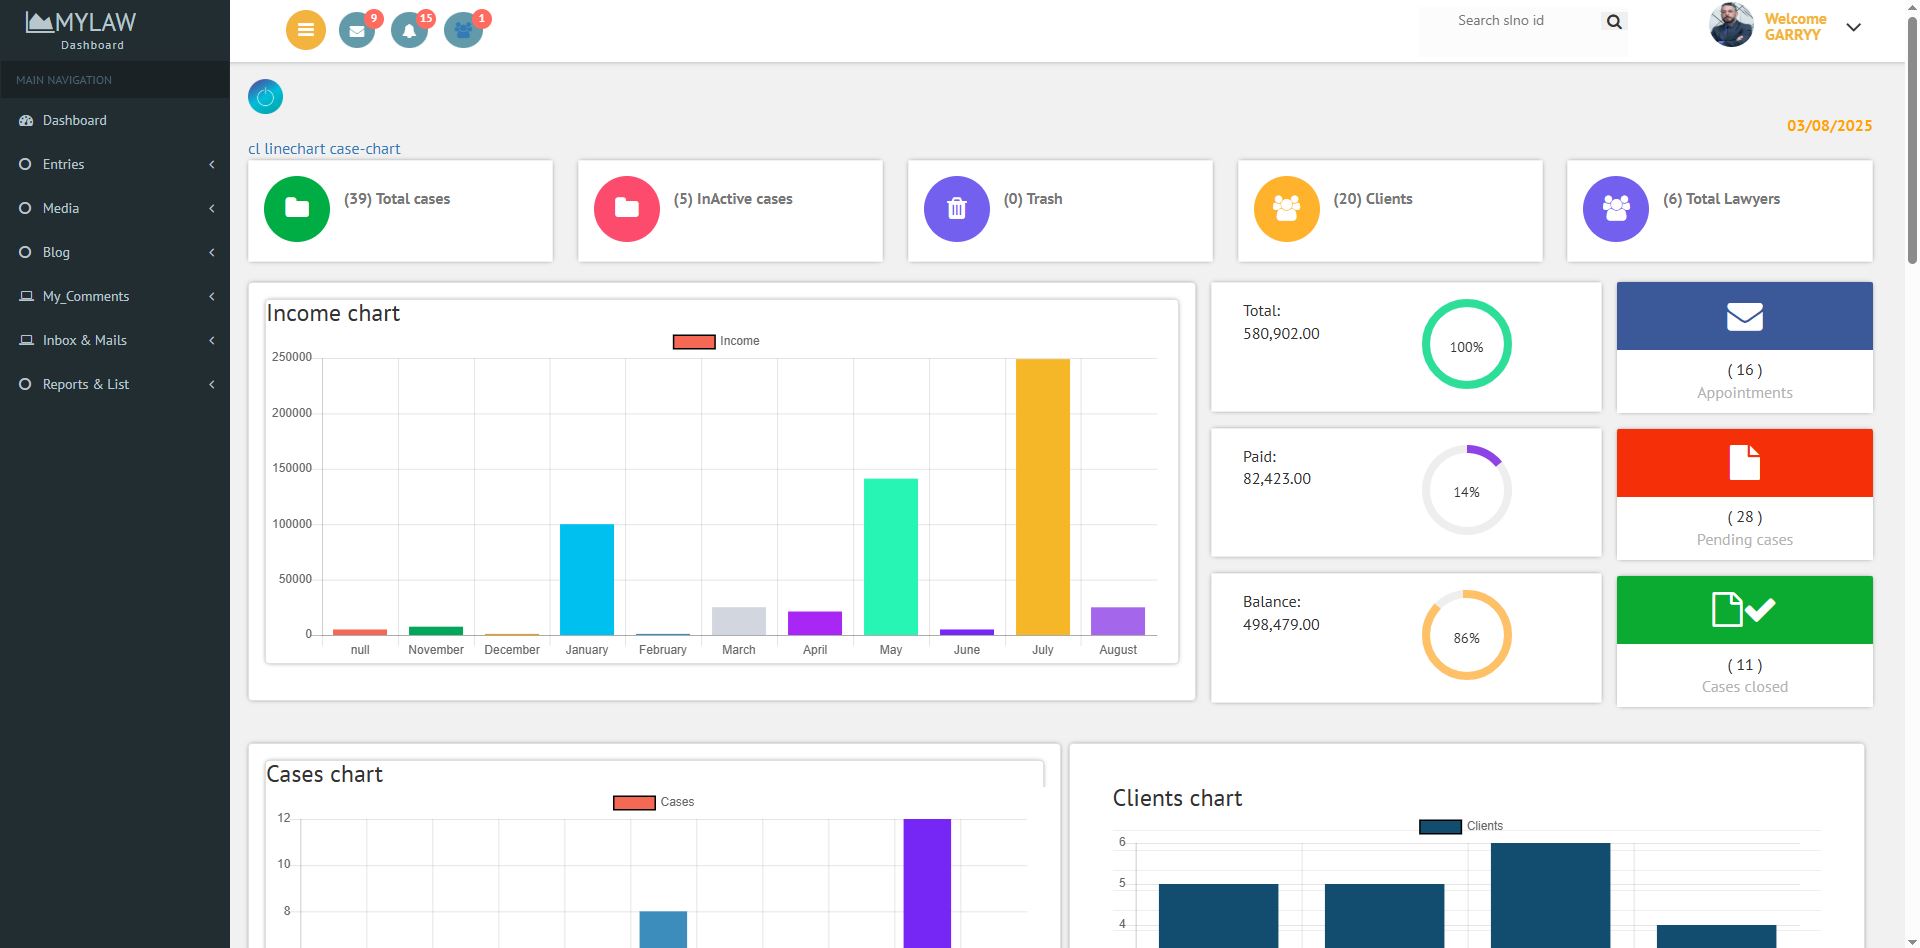Click the blue power refresh icon

(265, 97)
